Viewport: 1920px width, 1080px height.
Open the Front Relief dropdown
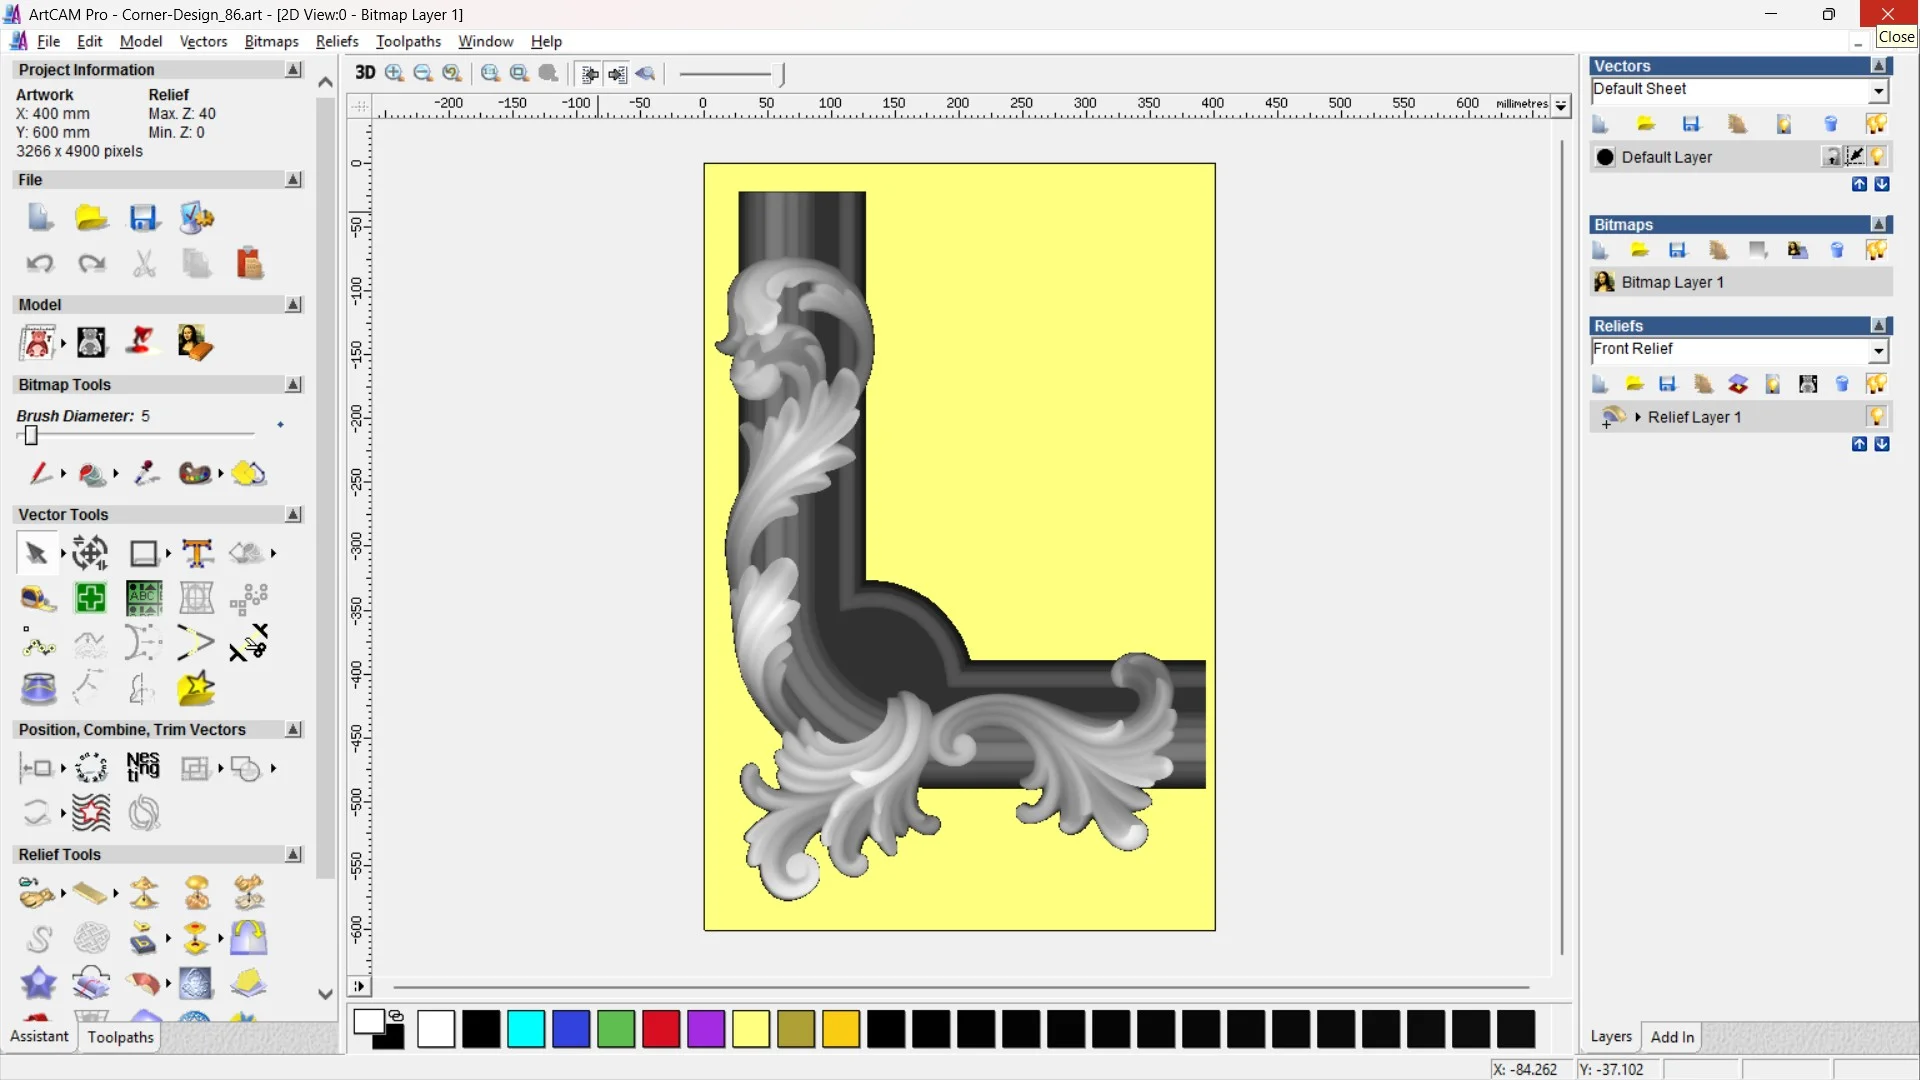1878,351
